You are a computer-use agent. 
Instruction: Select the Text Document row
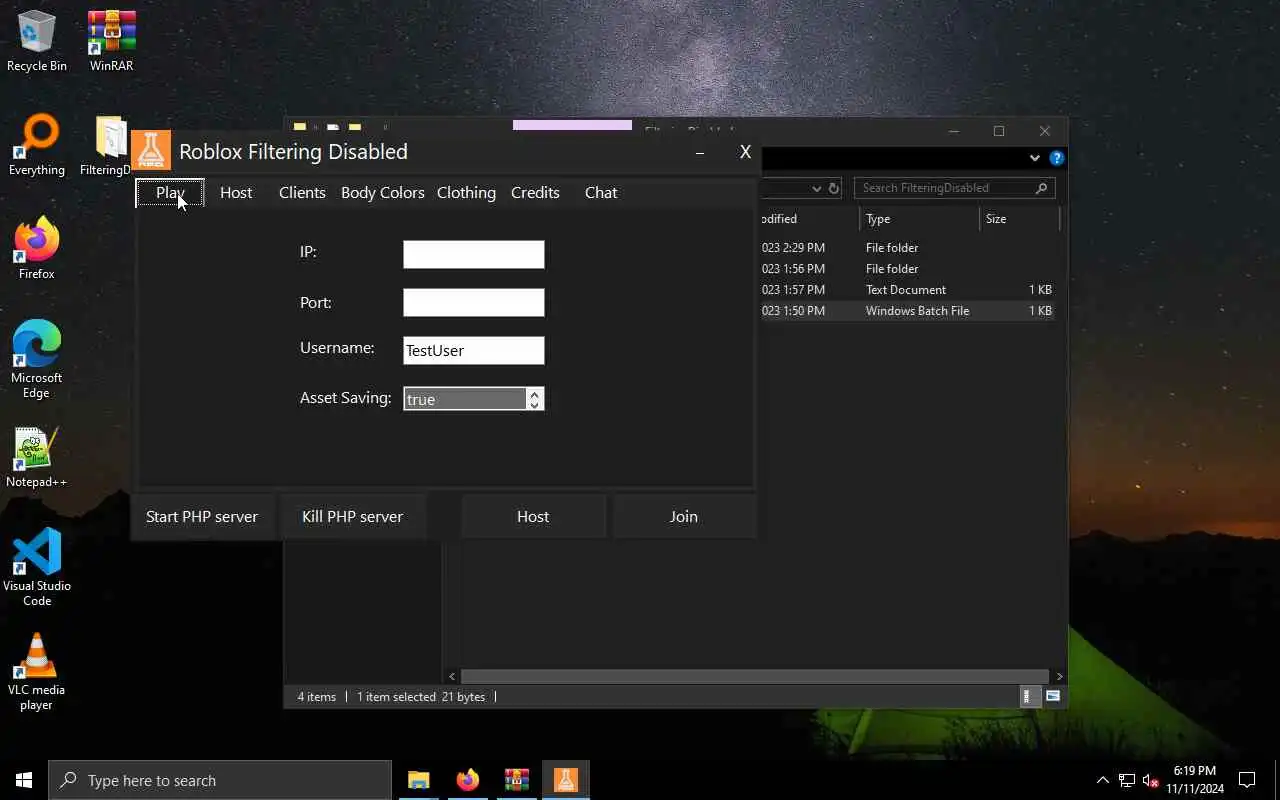coord(908,290)
